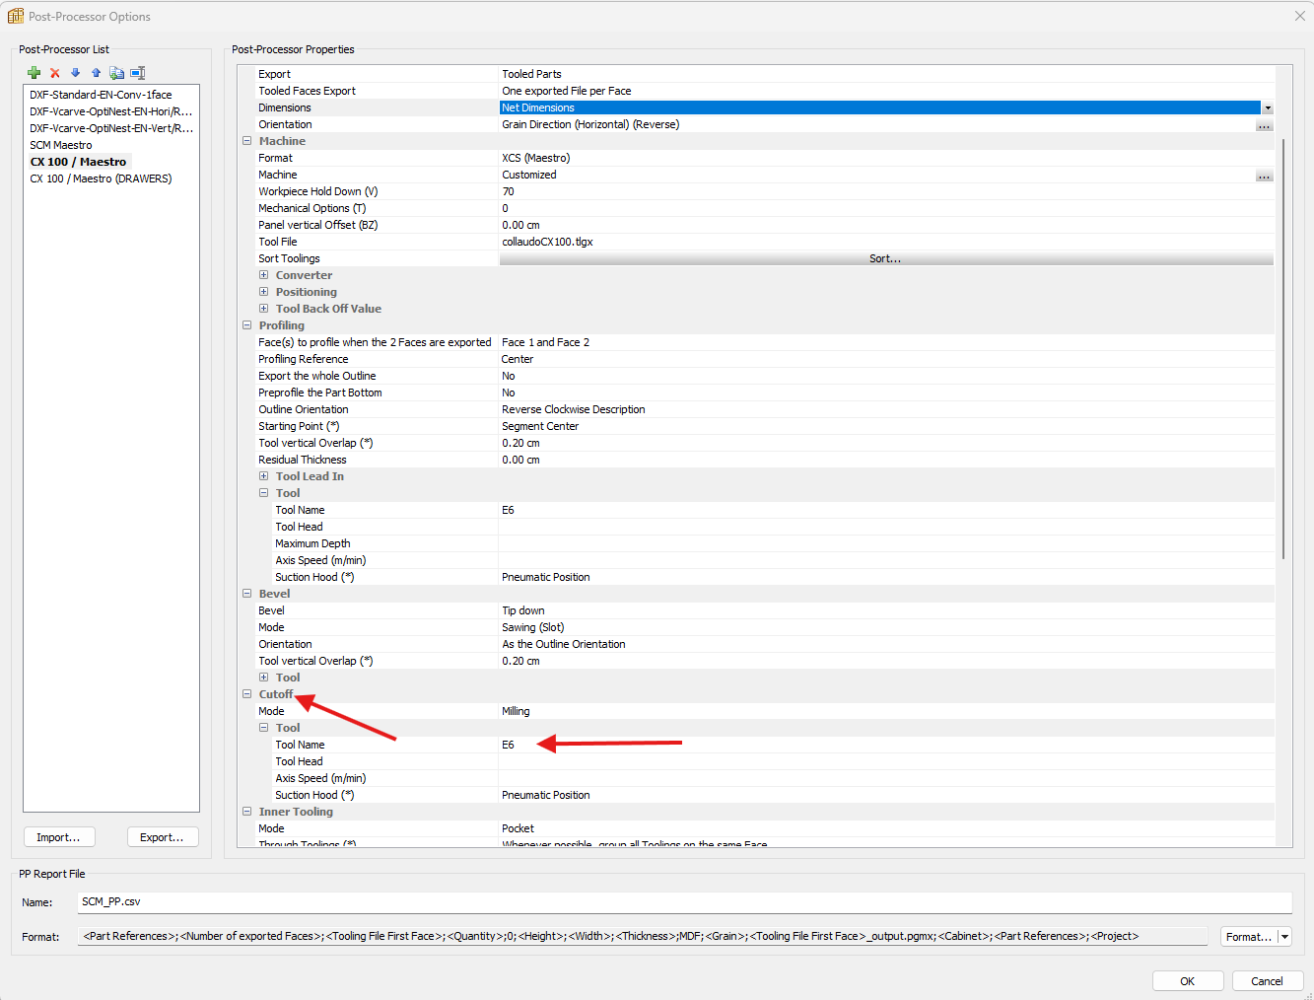Viewport: 1314px width, 1000px height.
Task: Move selected post-processor down with blue arrow
Action: tap(75, 73)
